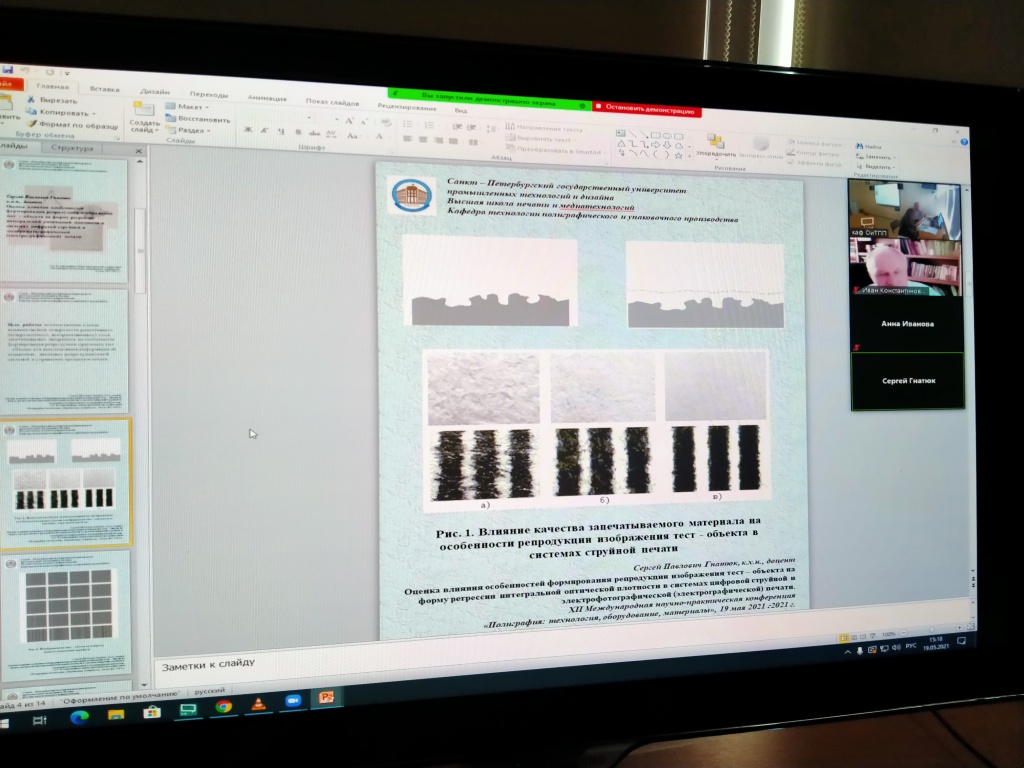Click the Create Slide (Создать слайд) icon
The image size is (1024, 768).
(143, 111)
